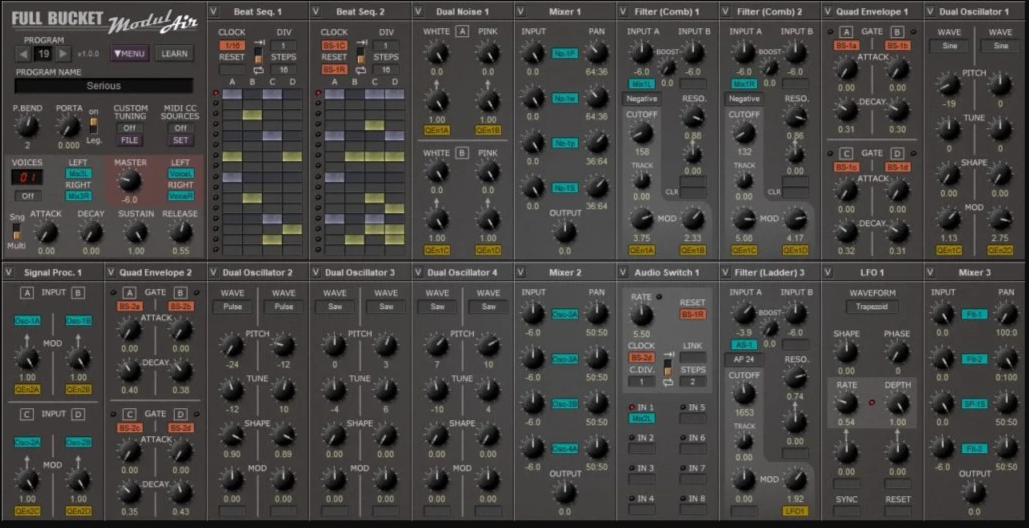Click the P.BEND knob
The height and width of the screenshot is (528, 1029).
click(x=27, y=125)
